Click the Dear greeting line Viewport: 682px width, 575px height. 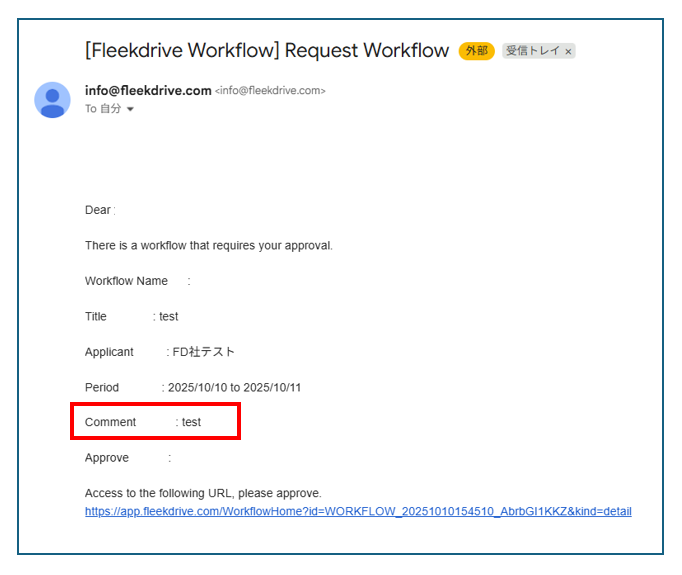tap(99, 210)
